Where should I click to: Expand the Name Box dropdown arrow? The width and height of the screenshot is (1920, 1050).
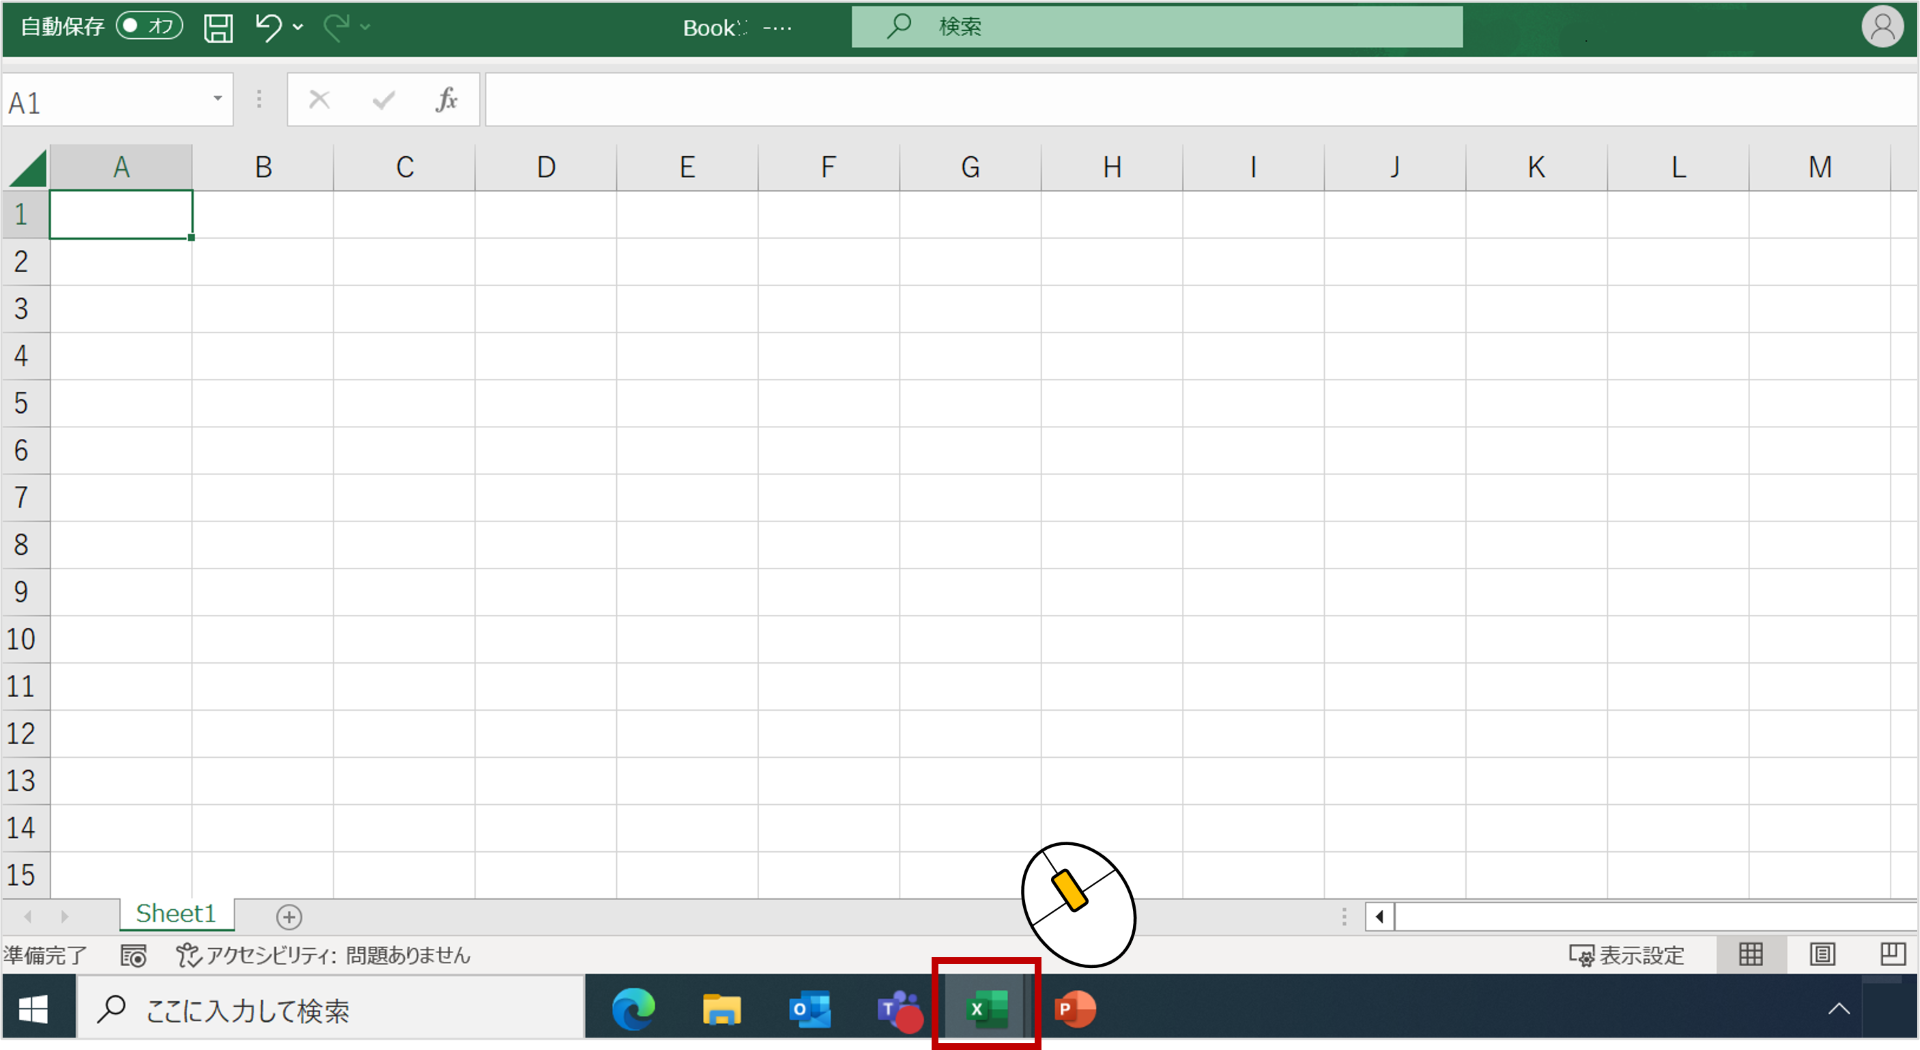217,100
